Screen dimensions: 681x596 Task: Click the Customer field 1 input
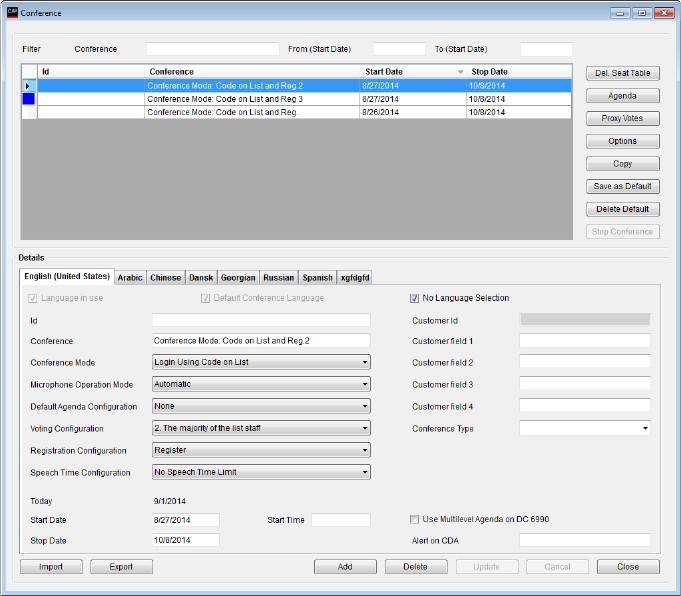point(585,341)
